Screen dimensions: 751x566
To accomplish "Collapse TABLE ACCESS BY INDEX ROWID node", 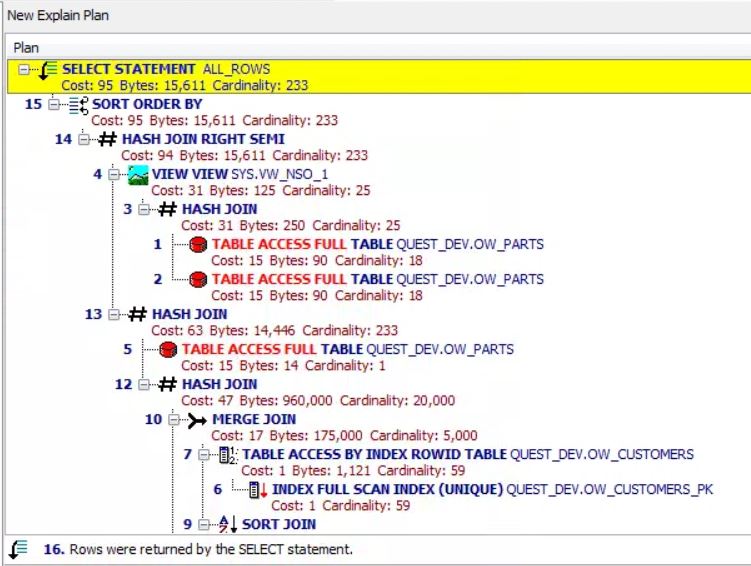I will point(205,454).
